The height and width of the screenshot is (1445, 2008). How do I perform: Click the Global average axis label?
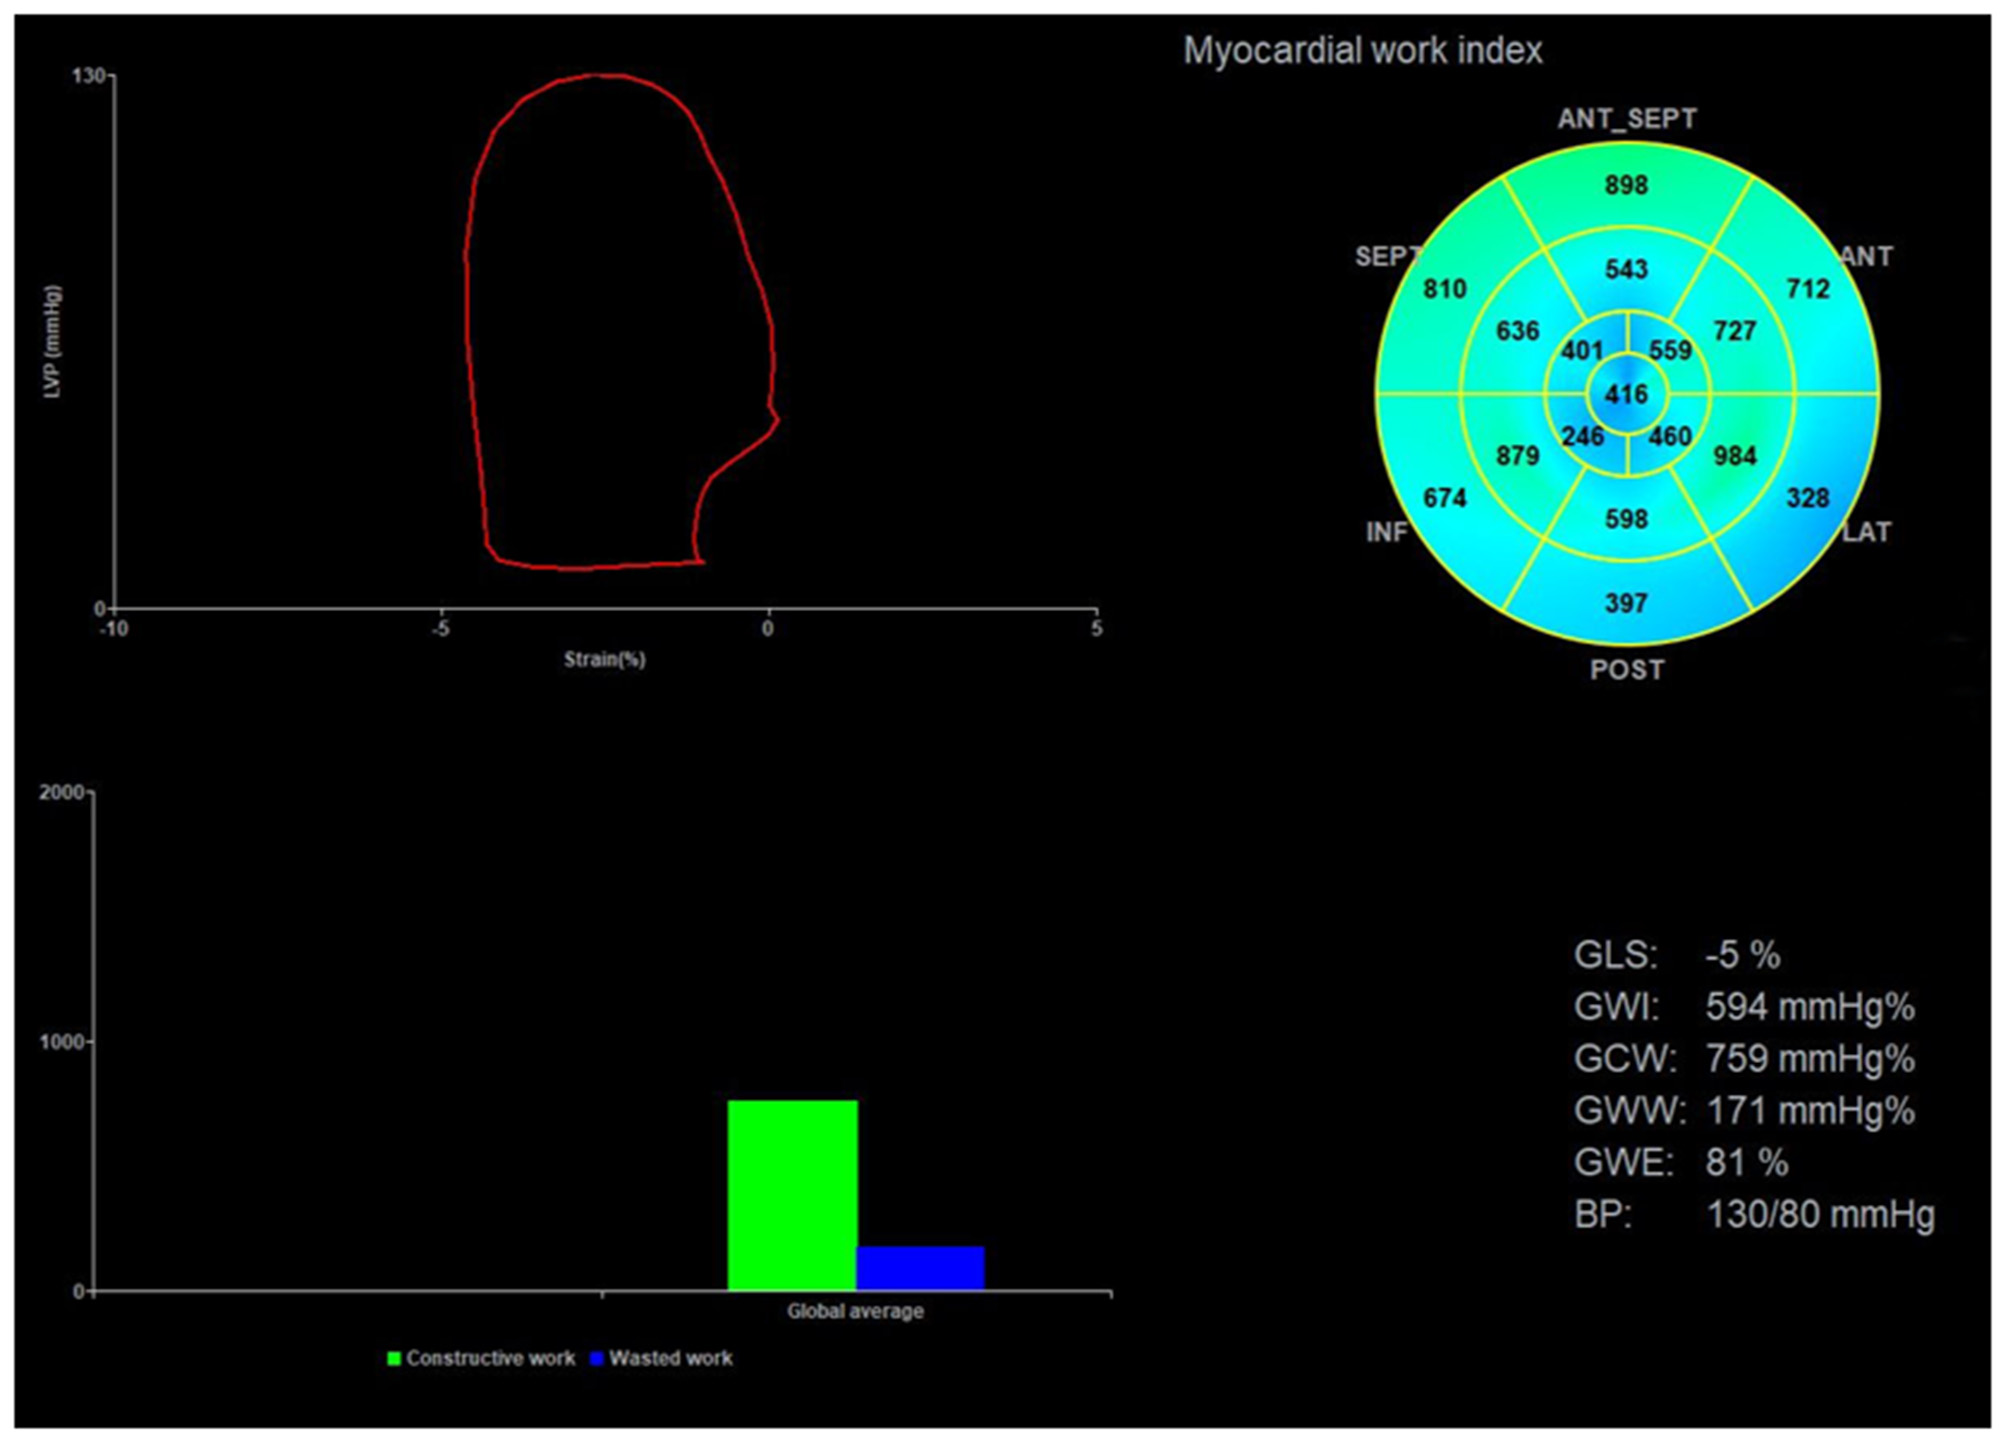(854, 1311)
